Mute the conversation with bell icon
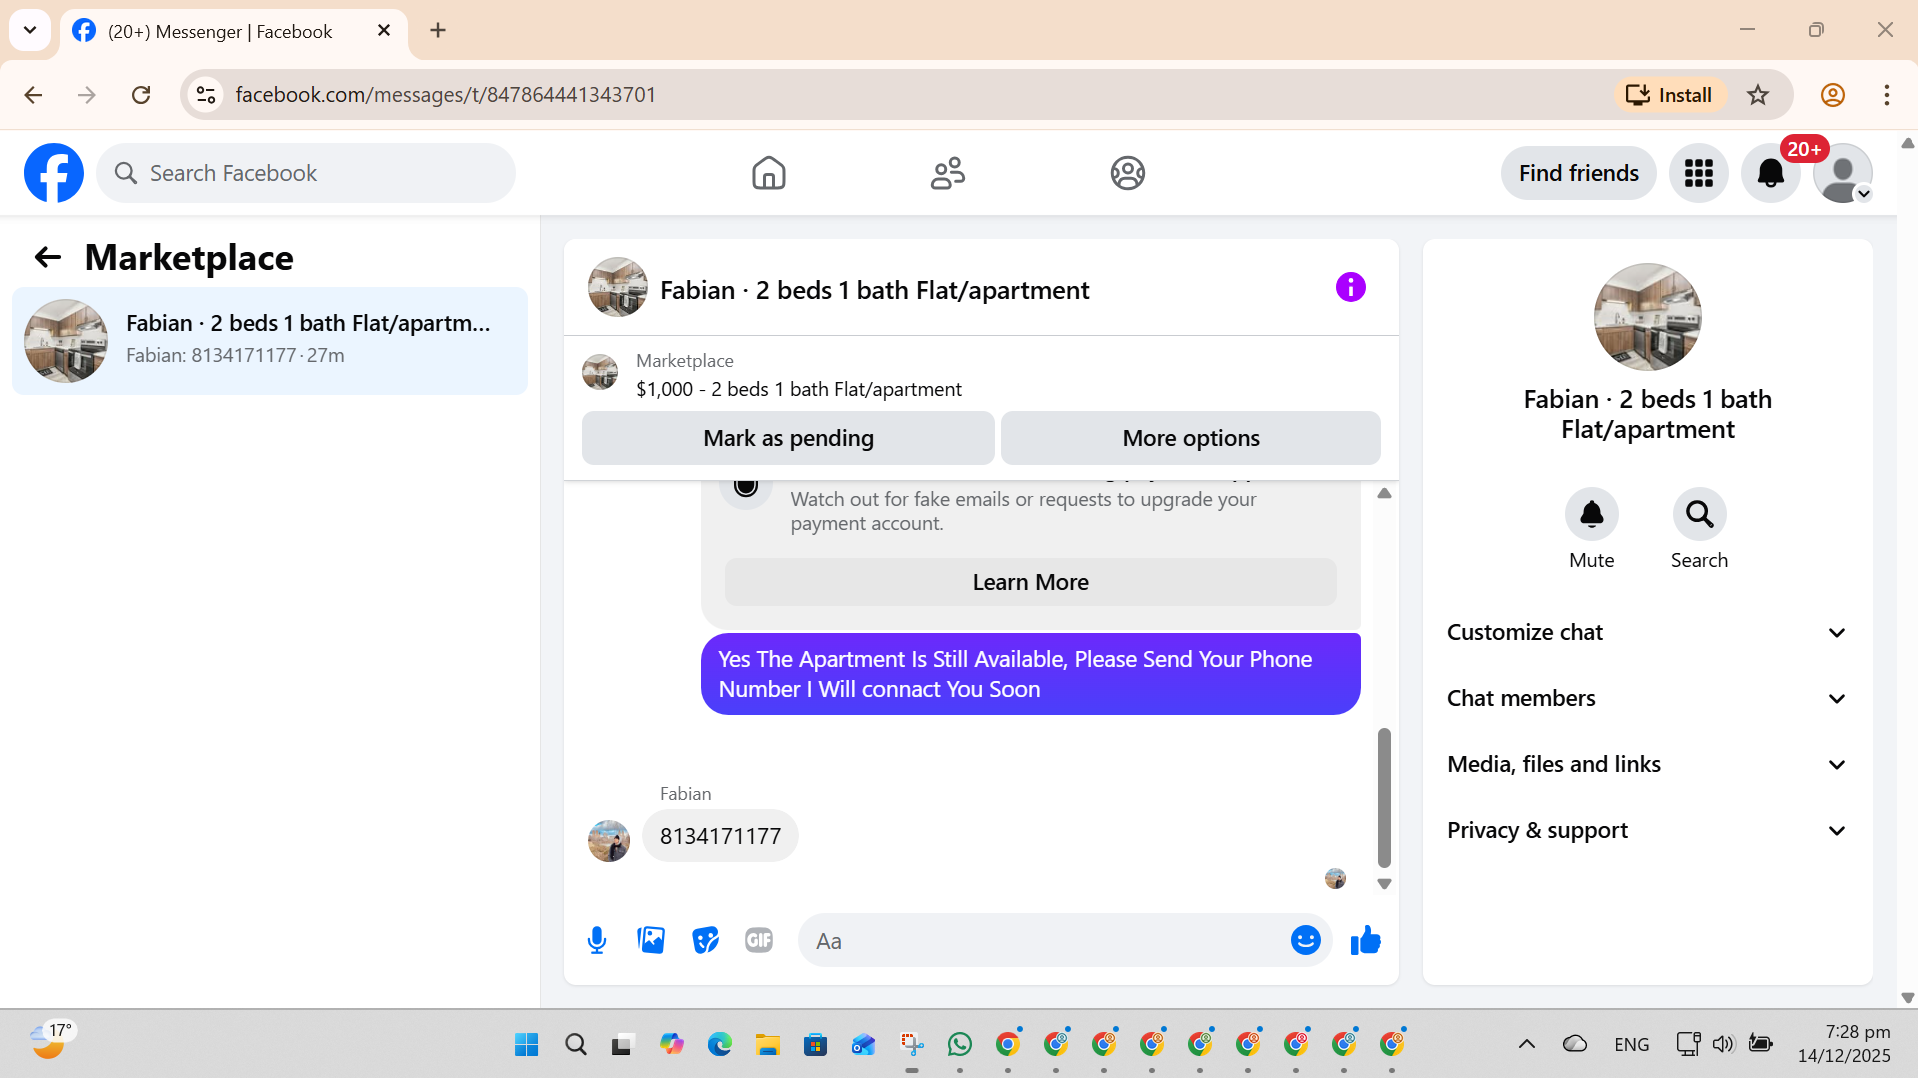The height and width of the screenshot is (1078, 1918). click(x=1591, y=514)
